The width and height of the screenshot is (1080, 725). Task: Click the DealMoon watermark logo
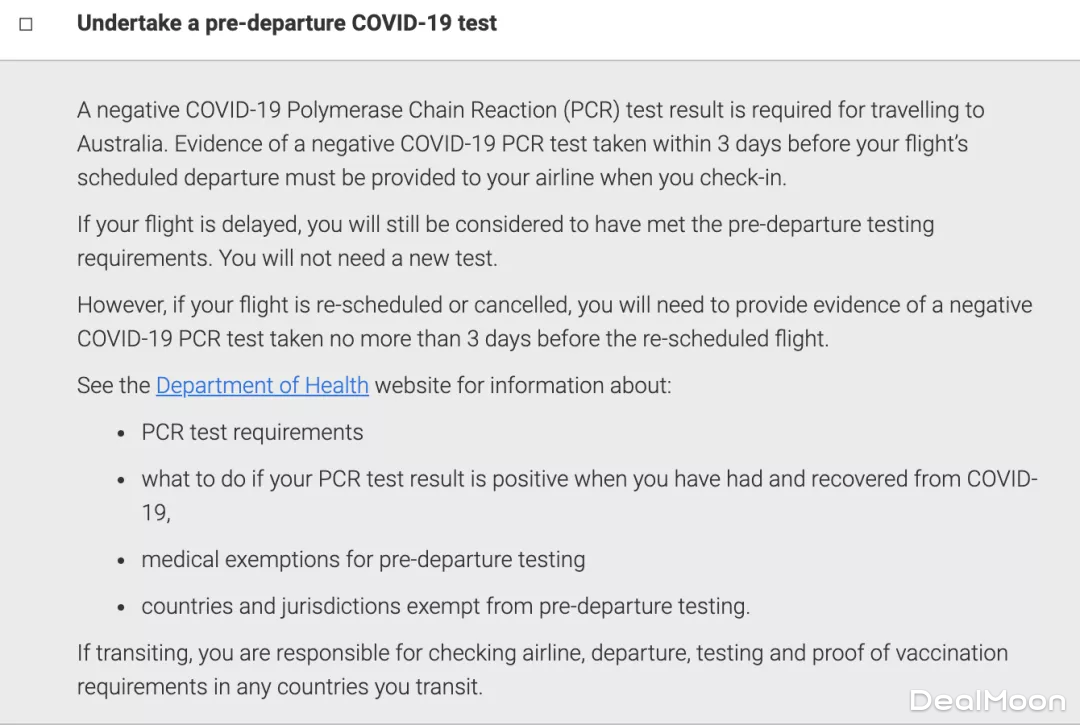click(x=986, y=699)
